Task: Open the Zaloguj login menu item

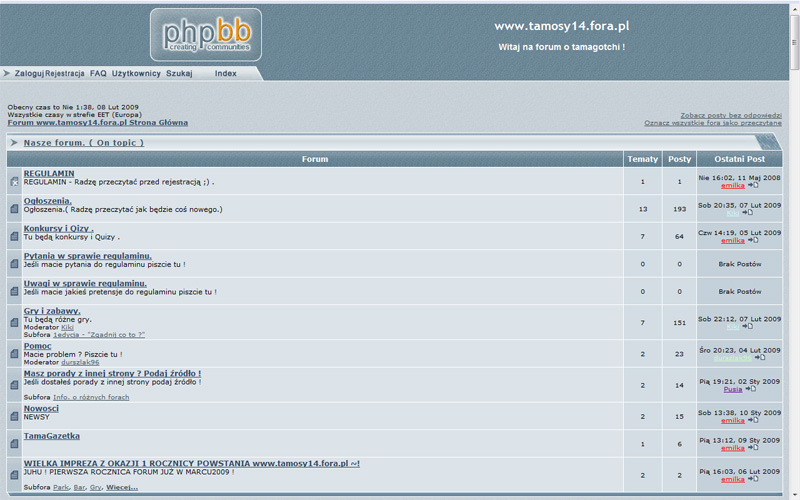Action: (29, 74)
